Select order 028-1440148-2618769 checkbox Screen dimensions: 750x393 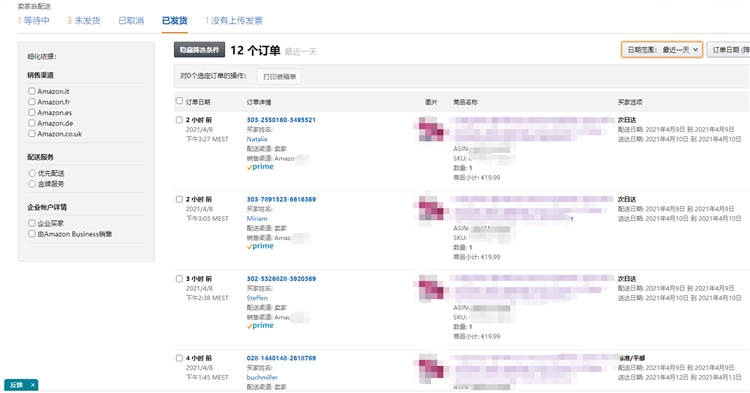point(179,358)
